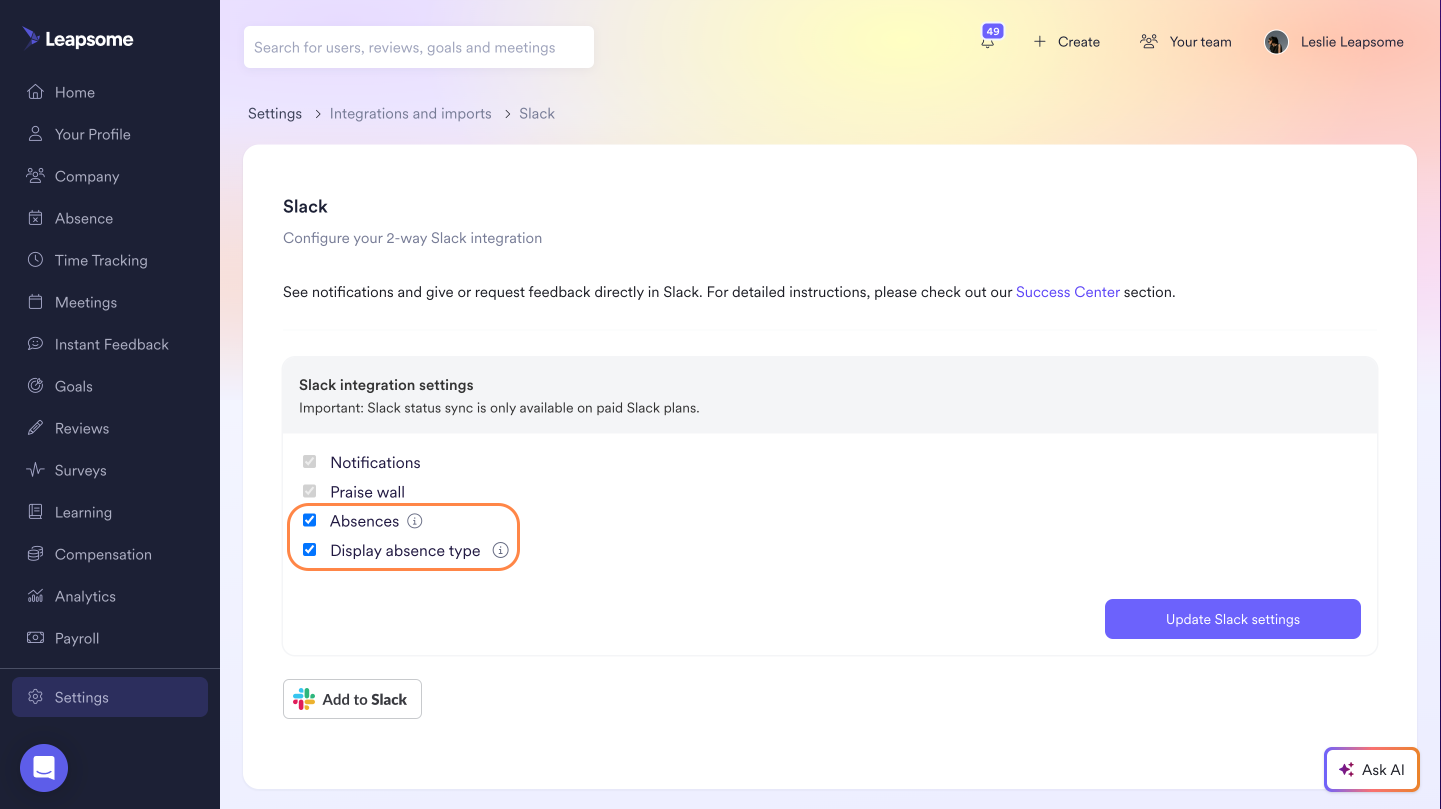Open the Success Center link
1441x809 pixels.
point(1068,293)
